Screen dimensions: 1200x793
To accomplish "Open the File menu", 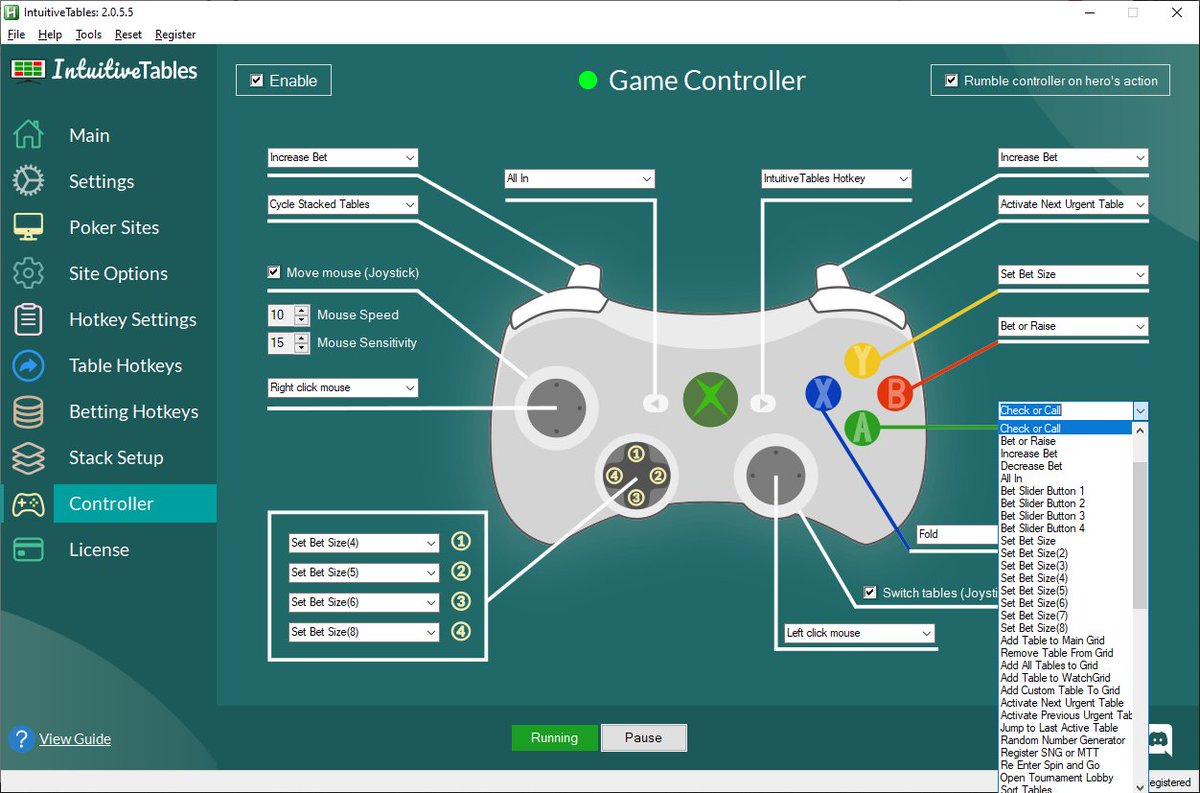I will pos(16,34).
